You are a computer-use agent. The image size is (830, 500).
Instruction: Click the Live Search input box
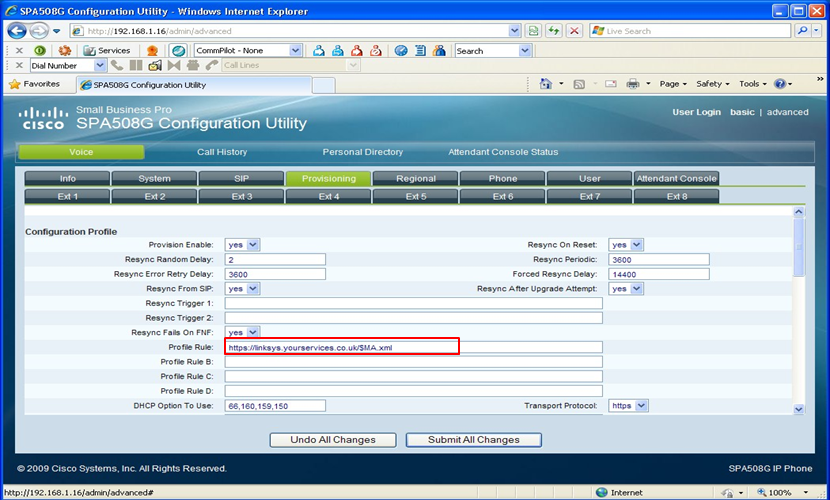(x=690, y=31)
